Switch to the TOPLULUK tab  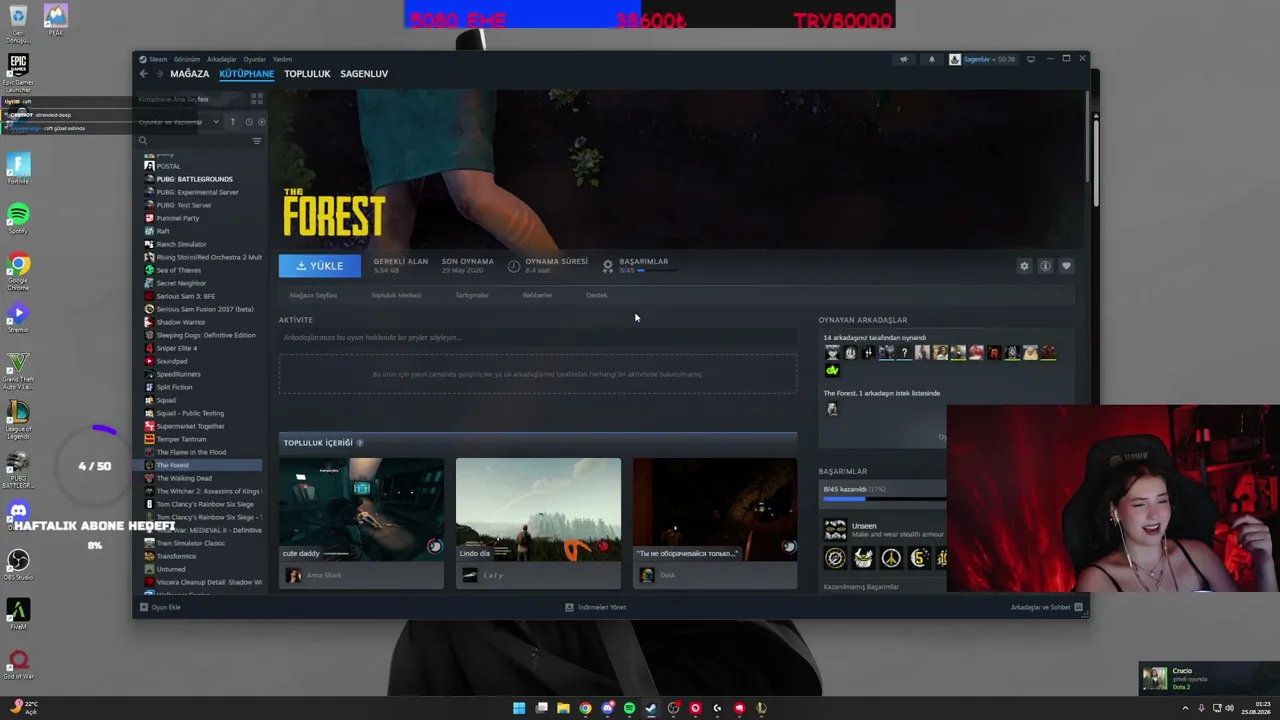coord(307,74)
